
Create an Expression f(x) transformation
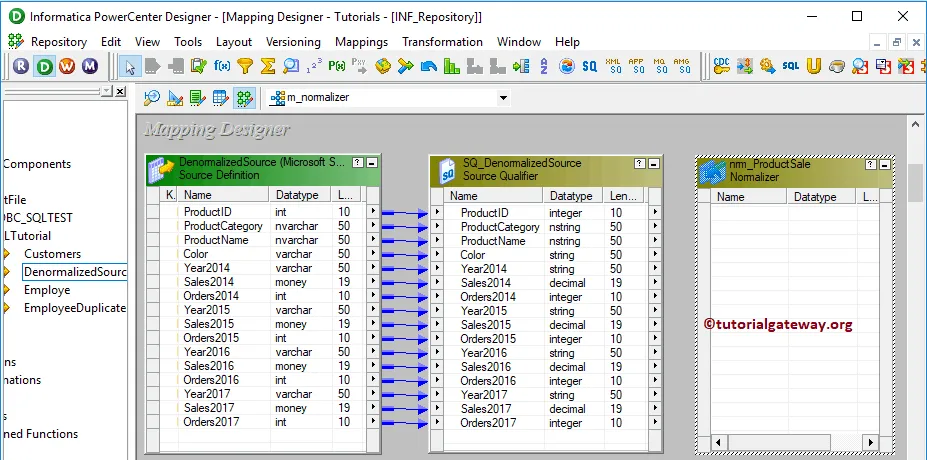tap(222, 66)
